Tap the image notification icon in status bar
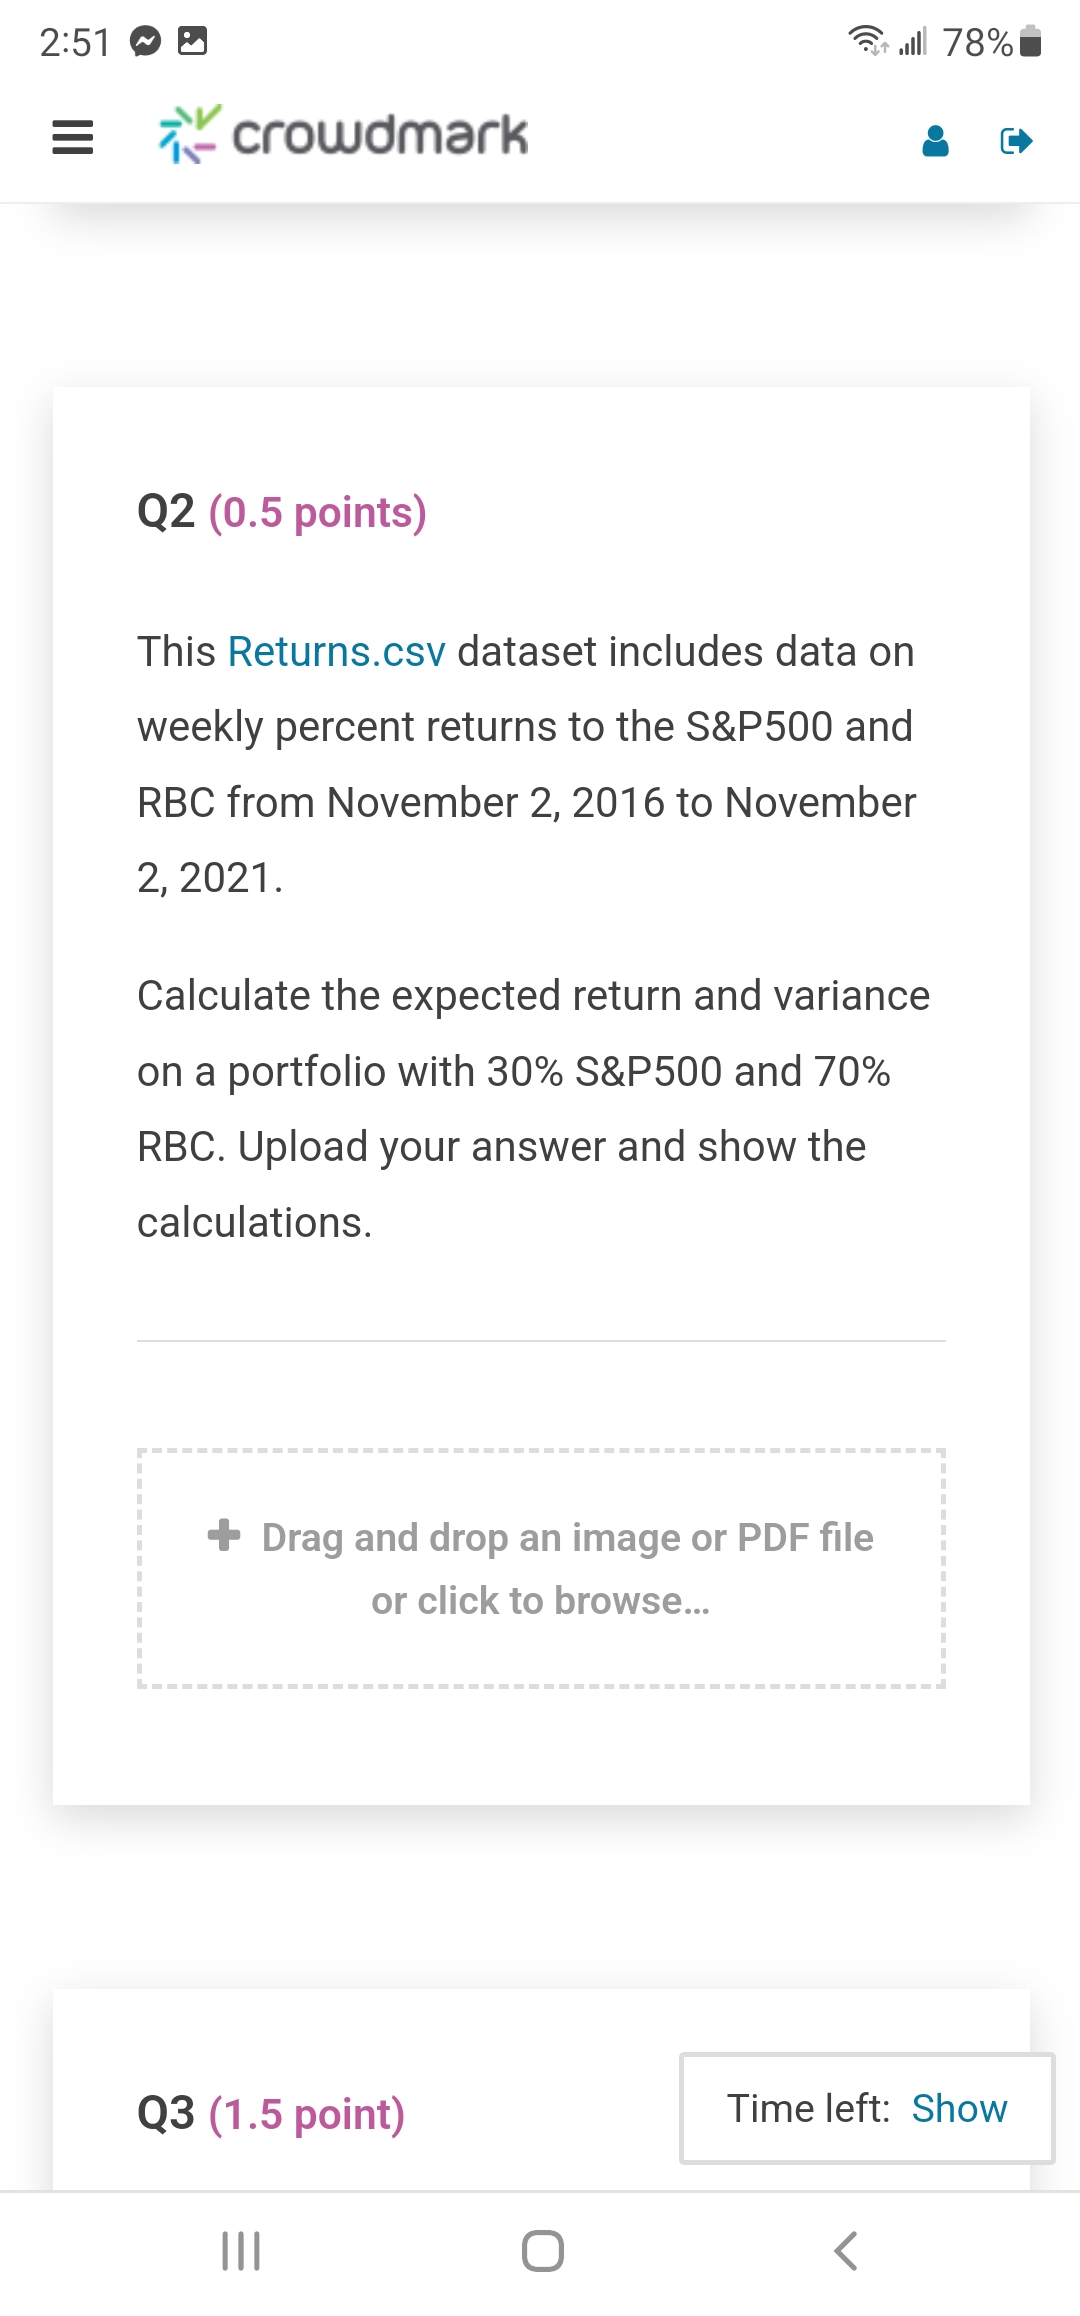This screenshot has height=2316, width=1080. 192,41
